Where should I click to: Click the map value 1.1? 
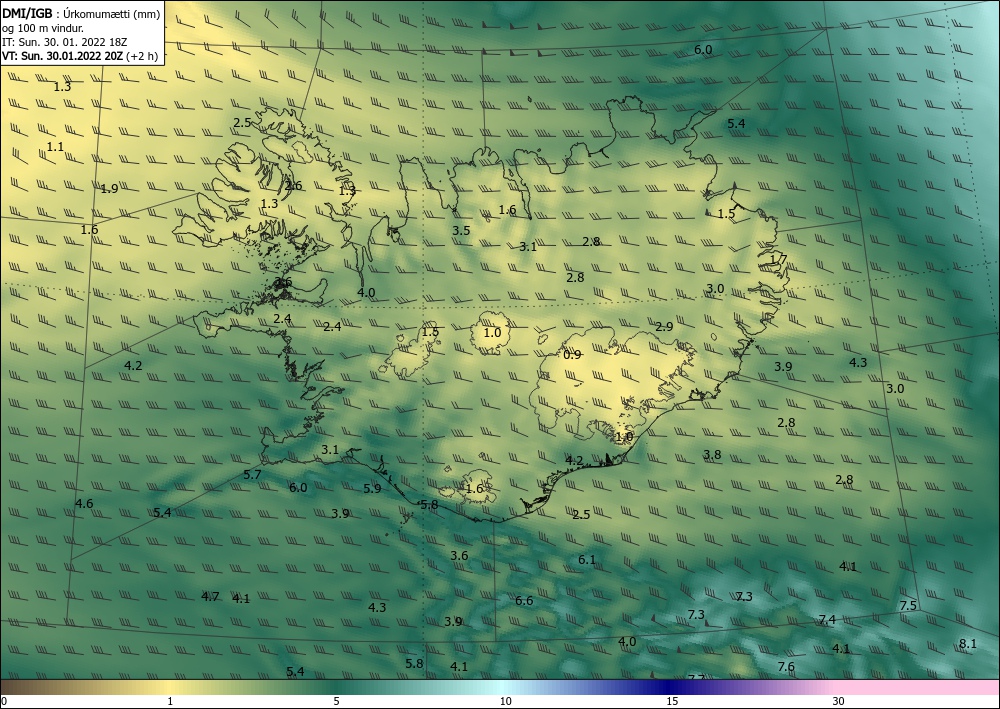click(55, 147)
